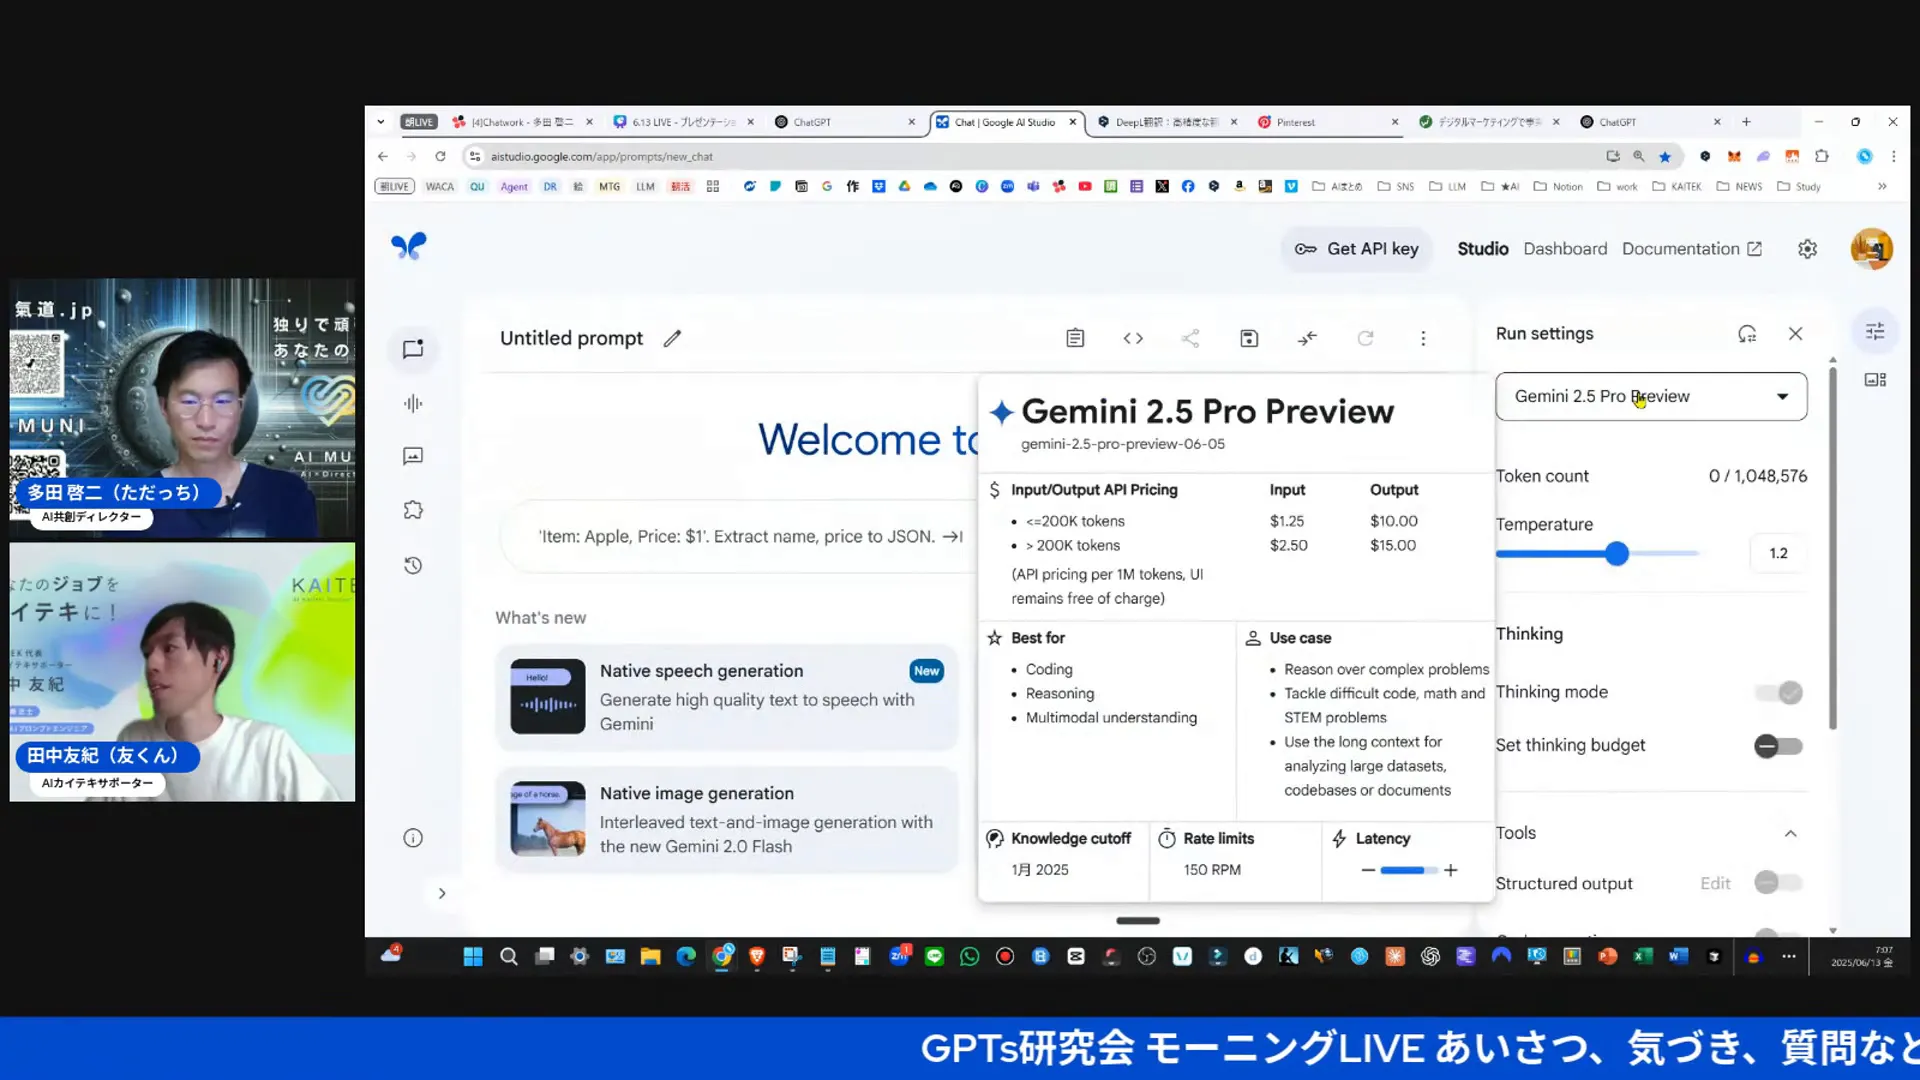Click the user profile avatar
The width and height of the screenshot is (1920, 1080).
click(1871, 249)
